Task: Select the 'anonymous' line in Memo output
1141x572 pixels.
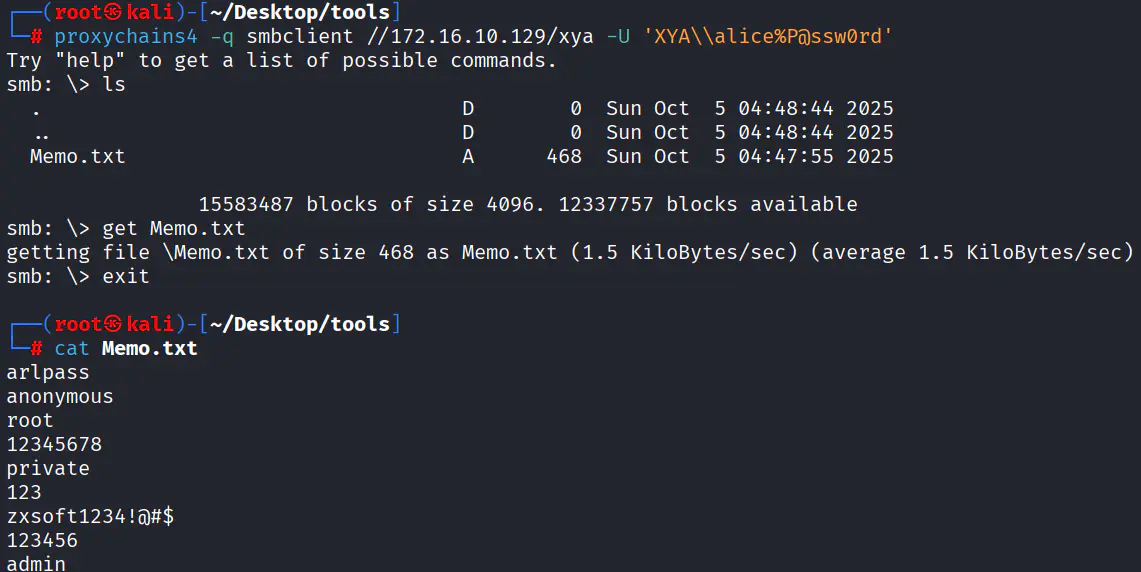Action: click(60, 397)
